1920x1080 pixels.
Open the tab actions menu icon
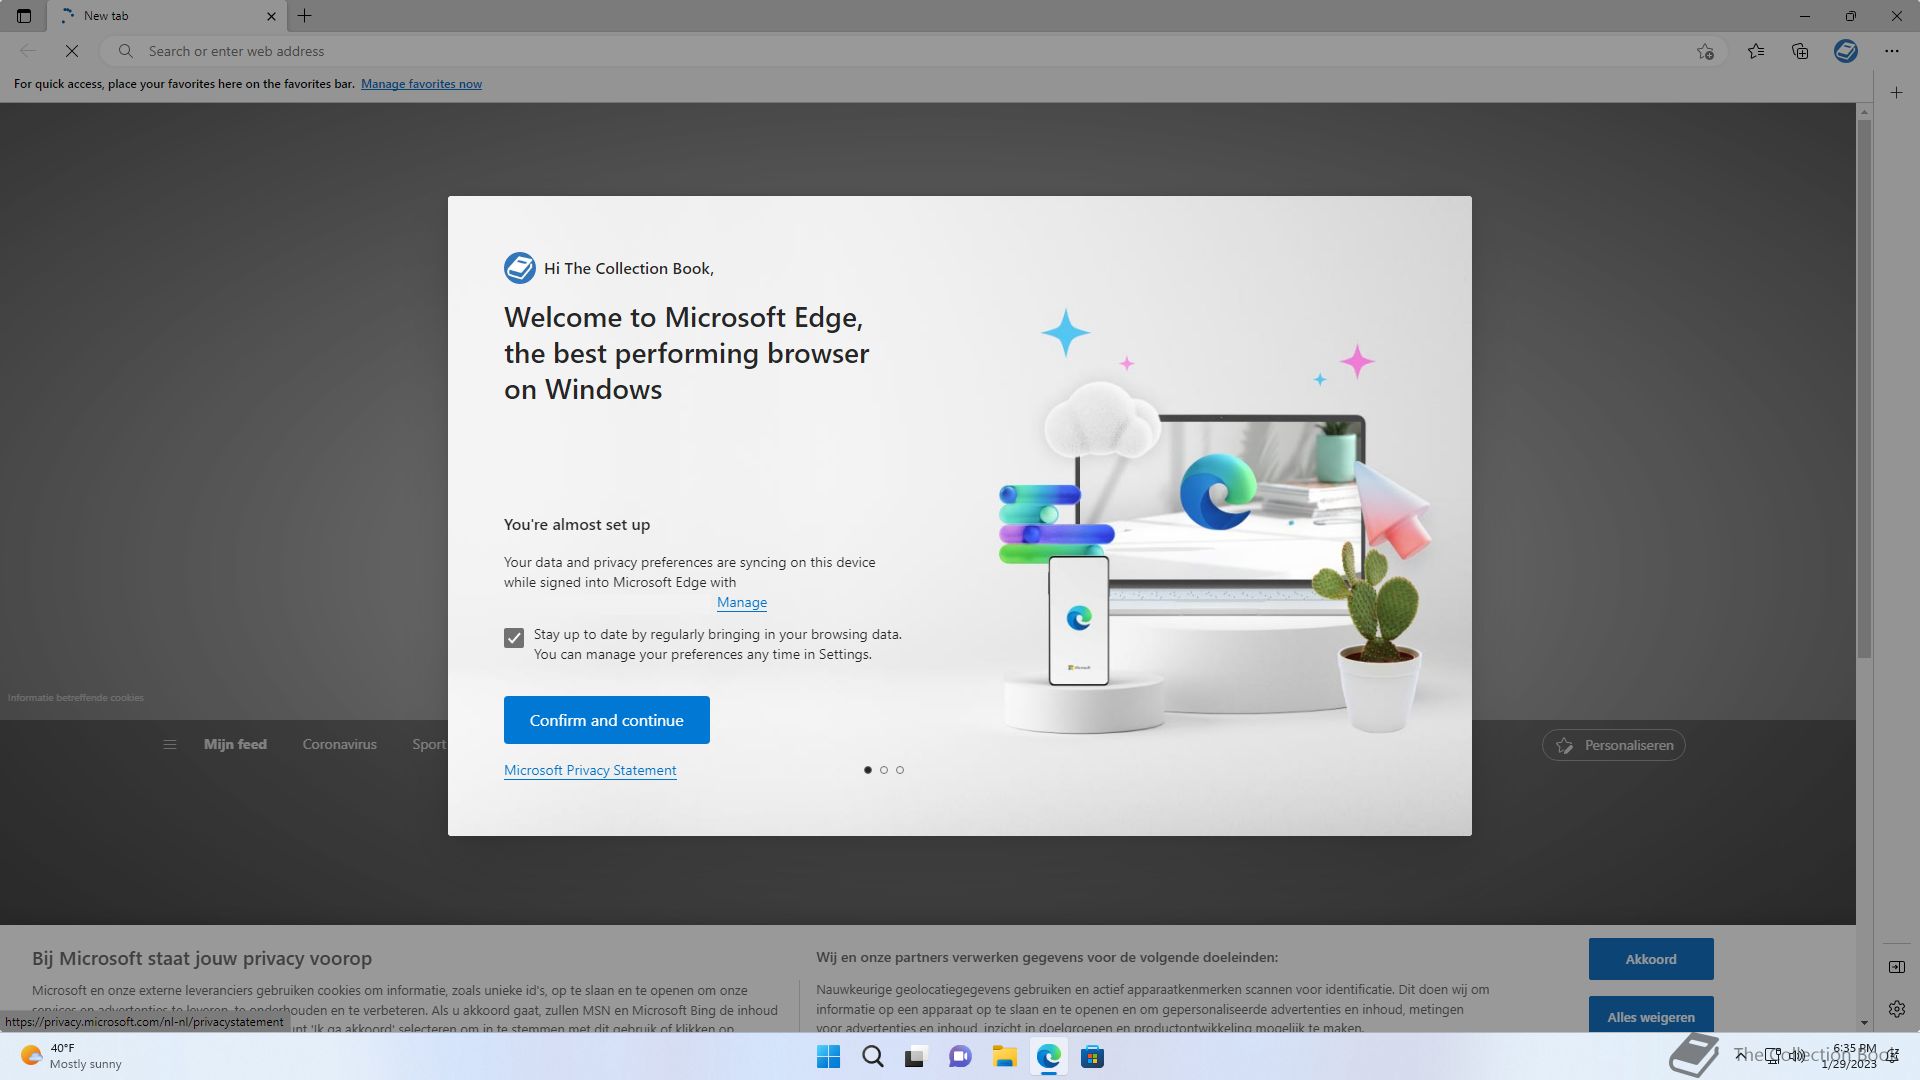click(24, 16)
